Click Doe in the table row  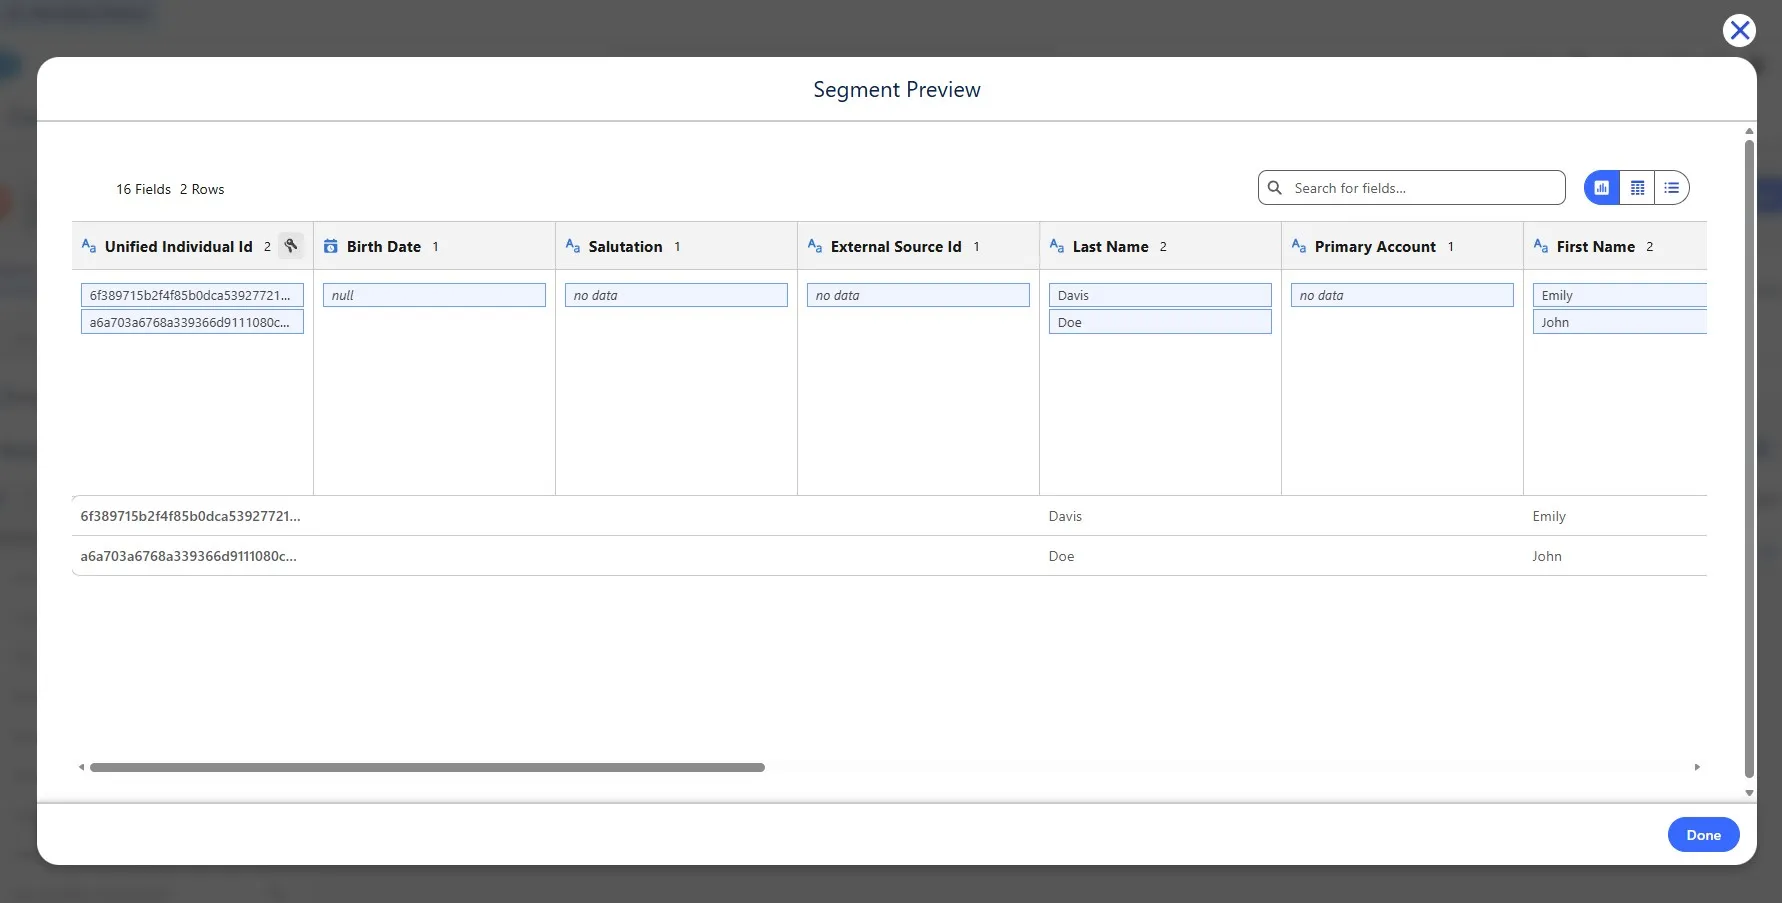tap(1061, 556)
